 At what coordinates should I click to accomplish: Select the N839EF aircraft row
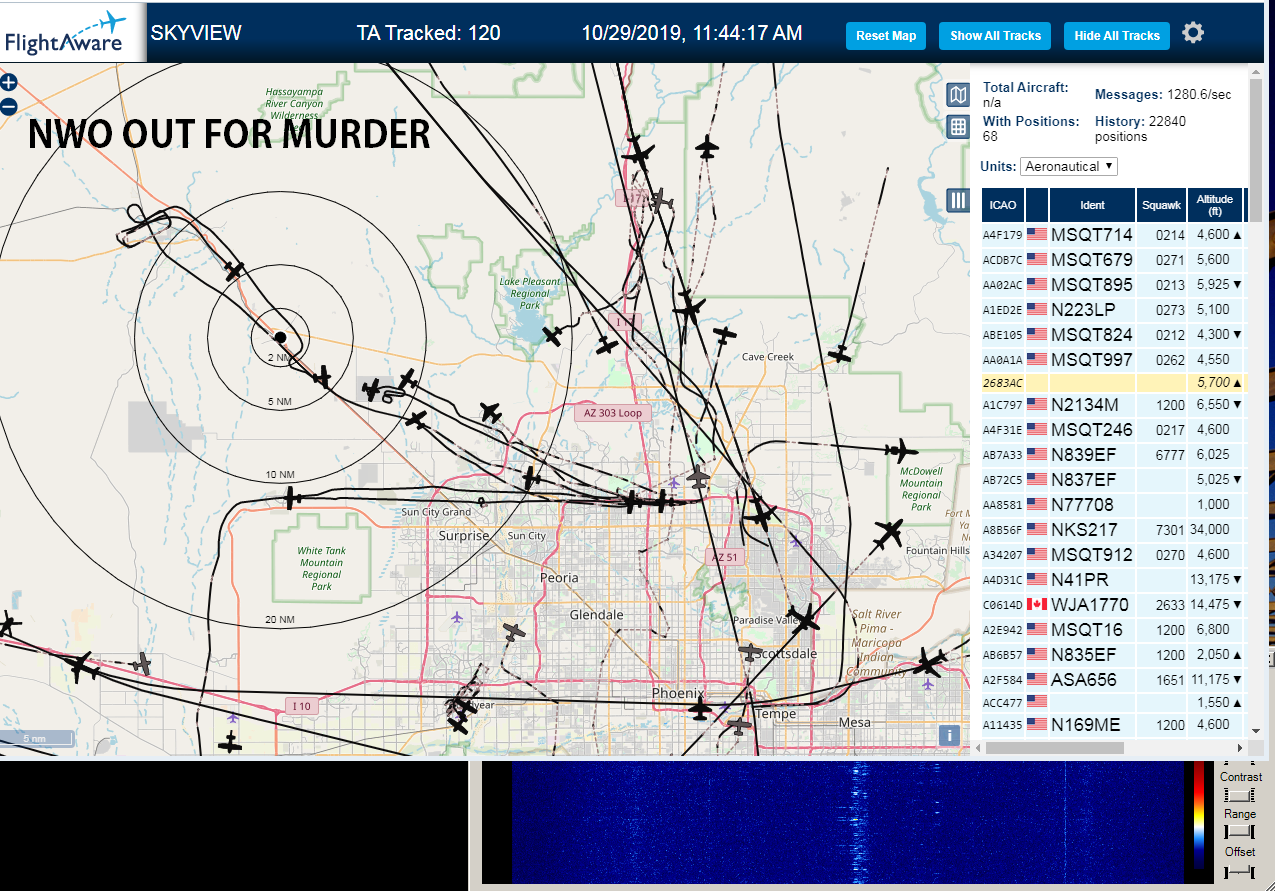[1113, 455]
